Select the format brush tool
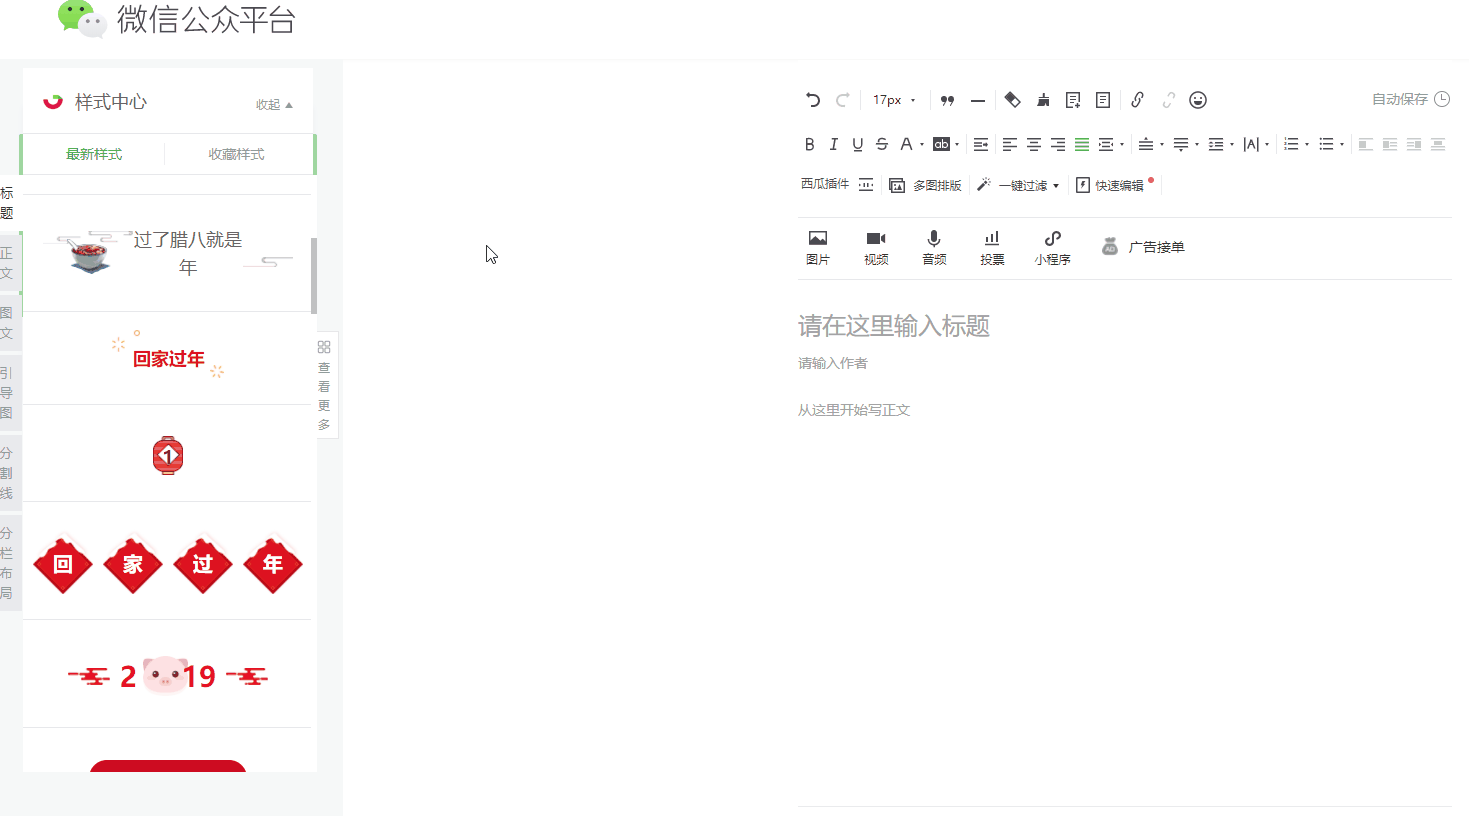Screen dimensions: 1469x816 (x=1043, y=100)
